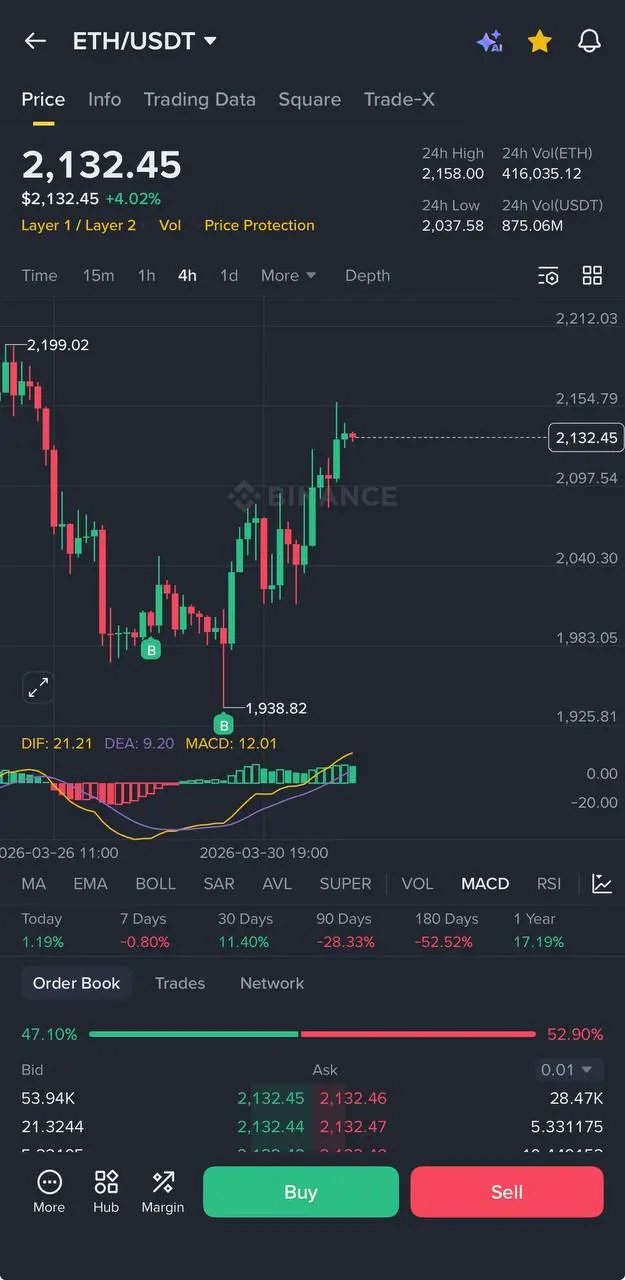
Task: Select the Order Book tab
Action: tap(76, 983)
